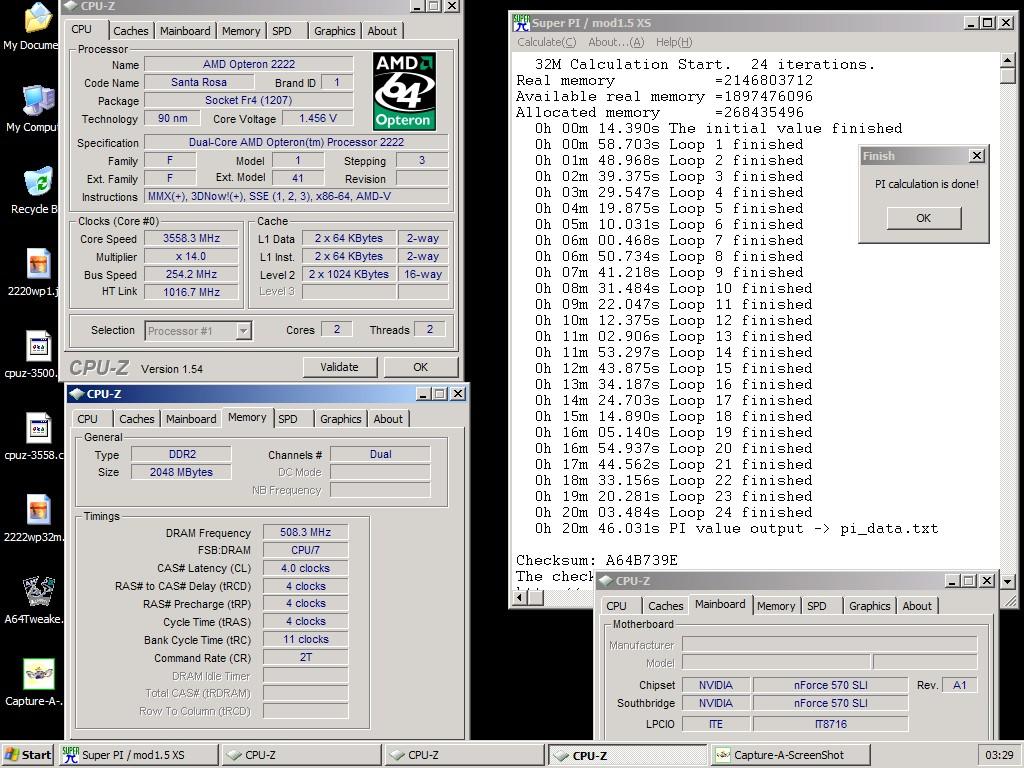
Task: Click Super PI vertical scrollbar up arrow
Action: pyautogui.click(x=1007, y=61)
